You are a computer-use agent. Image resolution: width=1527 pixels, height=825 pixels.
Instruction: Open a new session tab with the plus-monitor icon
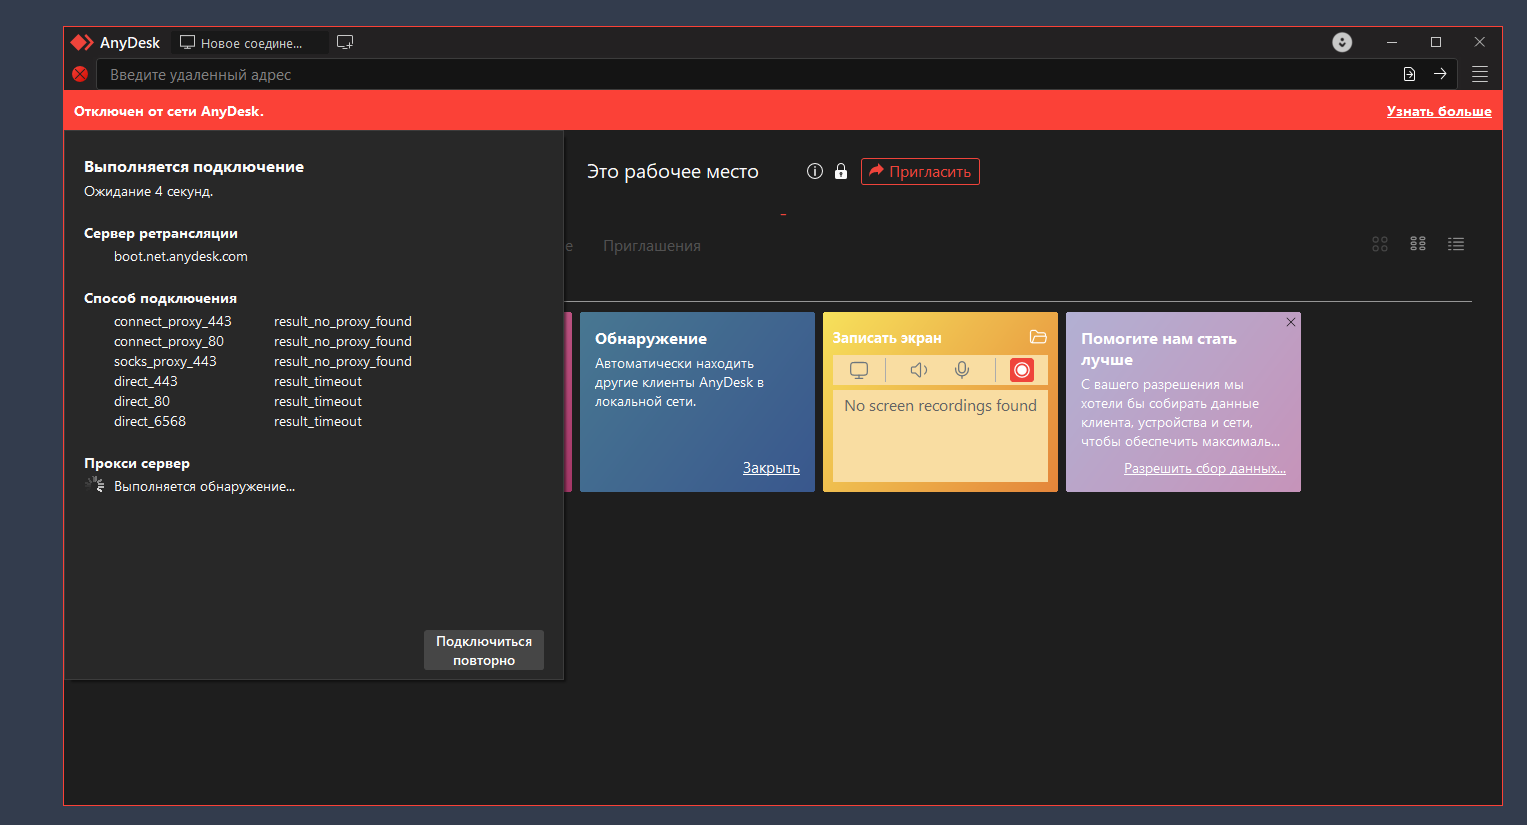tap(345, 42)
